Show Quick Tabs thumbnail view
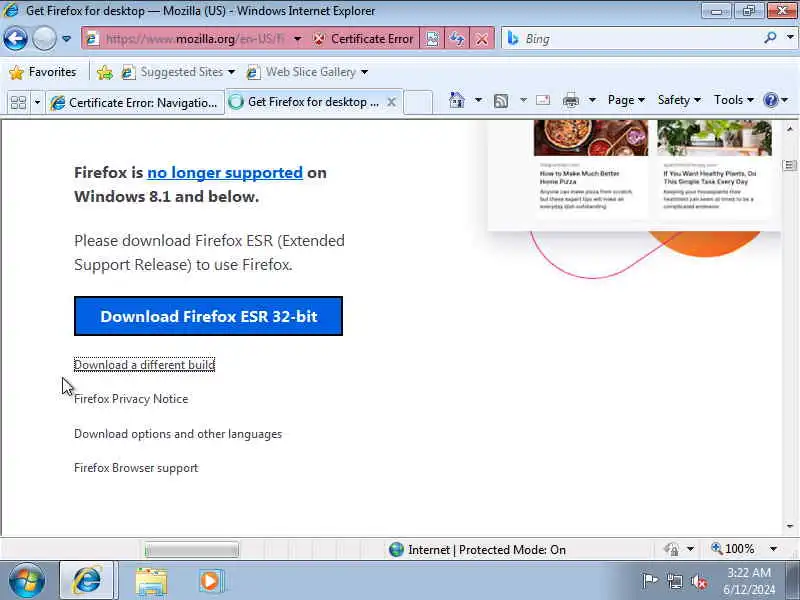The width and height of the screenshot is (800, 600). click(x=18, y=103)
